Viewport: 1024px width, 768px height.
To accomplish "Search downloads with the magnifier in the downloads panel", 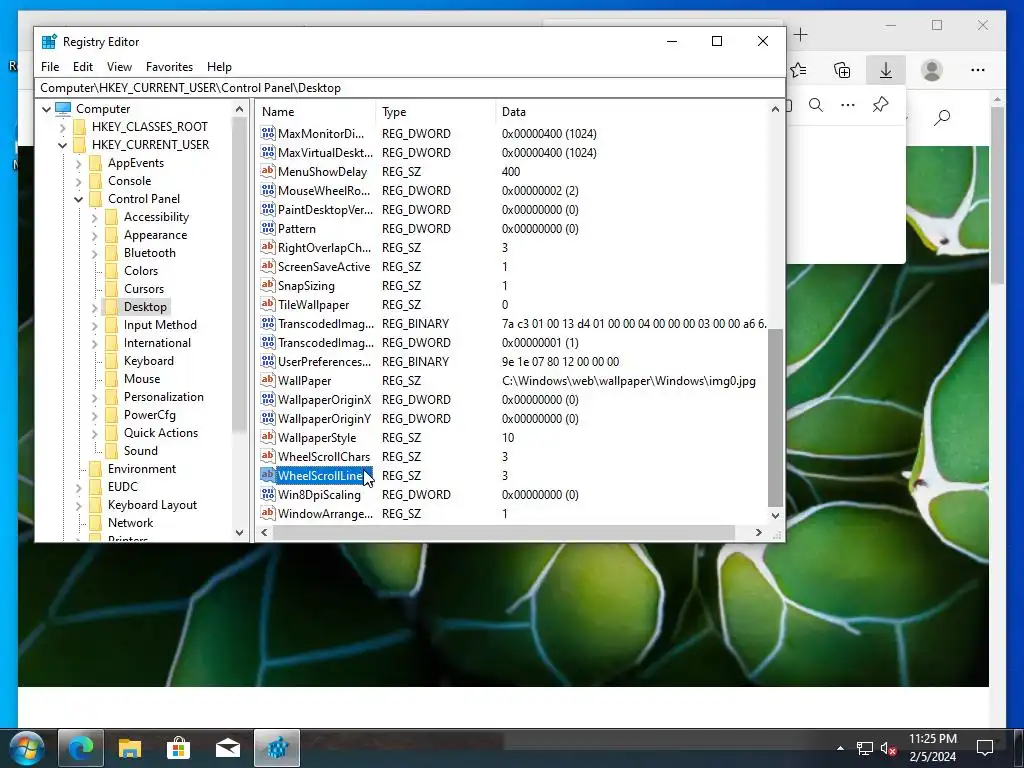I will [816, 105].
